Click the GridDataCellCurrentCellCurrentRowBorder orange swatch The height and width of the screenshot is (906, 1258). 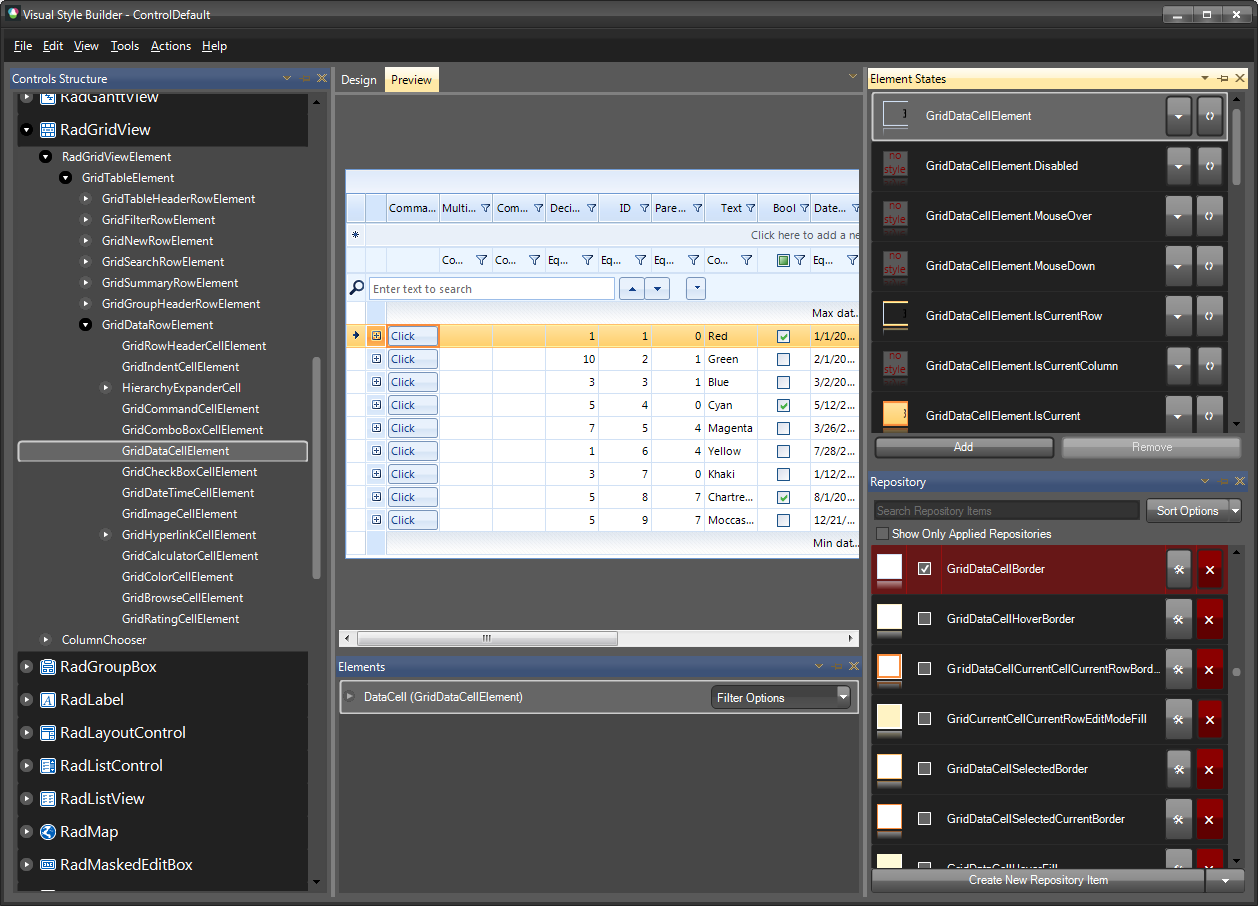pos(889,669)
